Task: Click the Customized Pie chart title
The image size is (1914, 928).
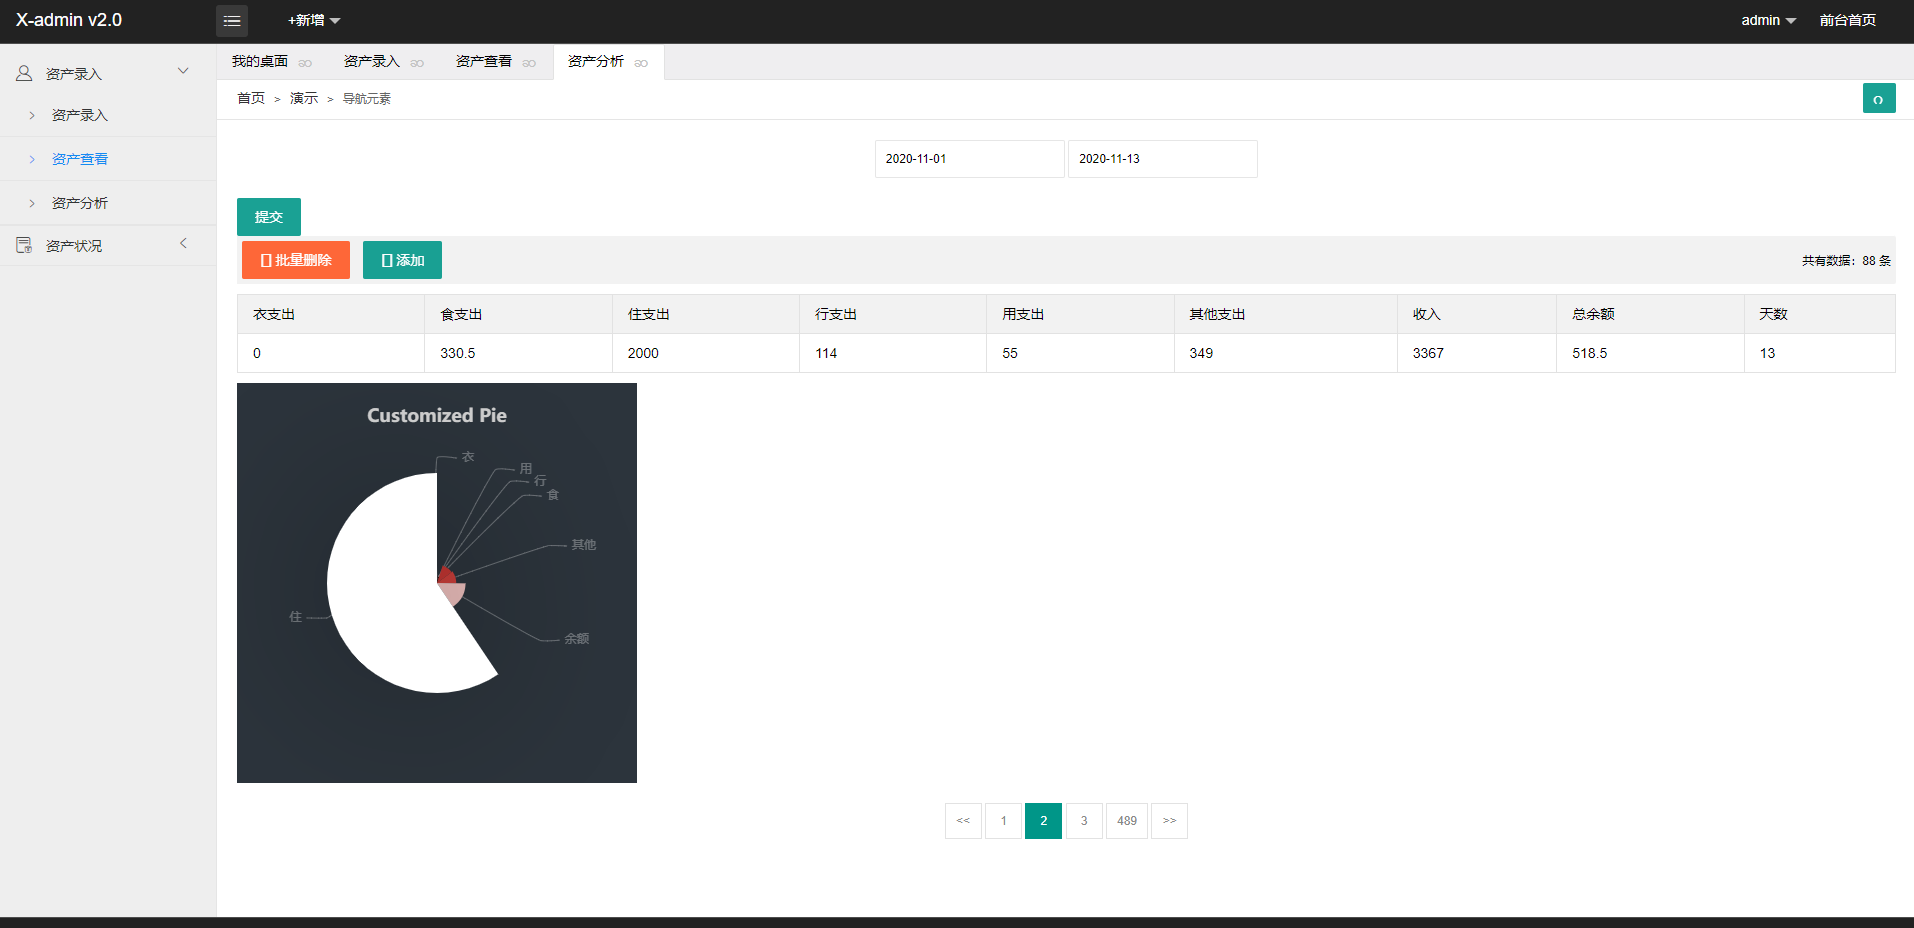Action: [437, 415]
